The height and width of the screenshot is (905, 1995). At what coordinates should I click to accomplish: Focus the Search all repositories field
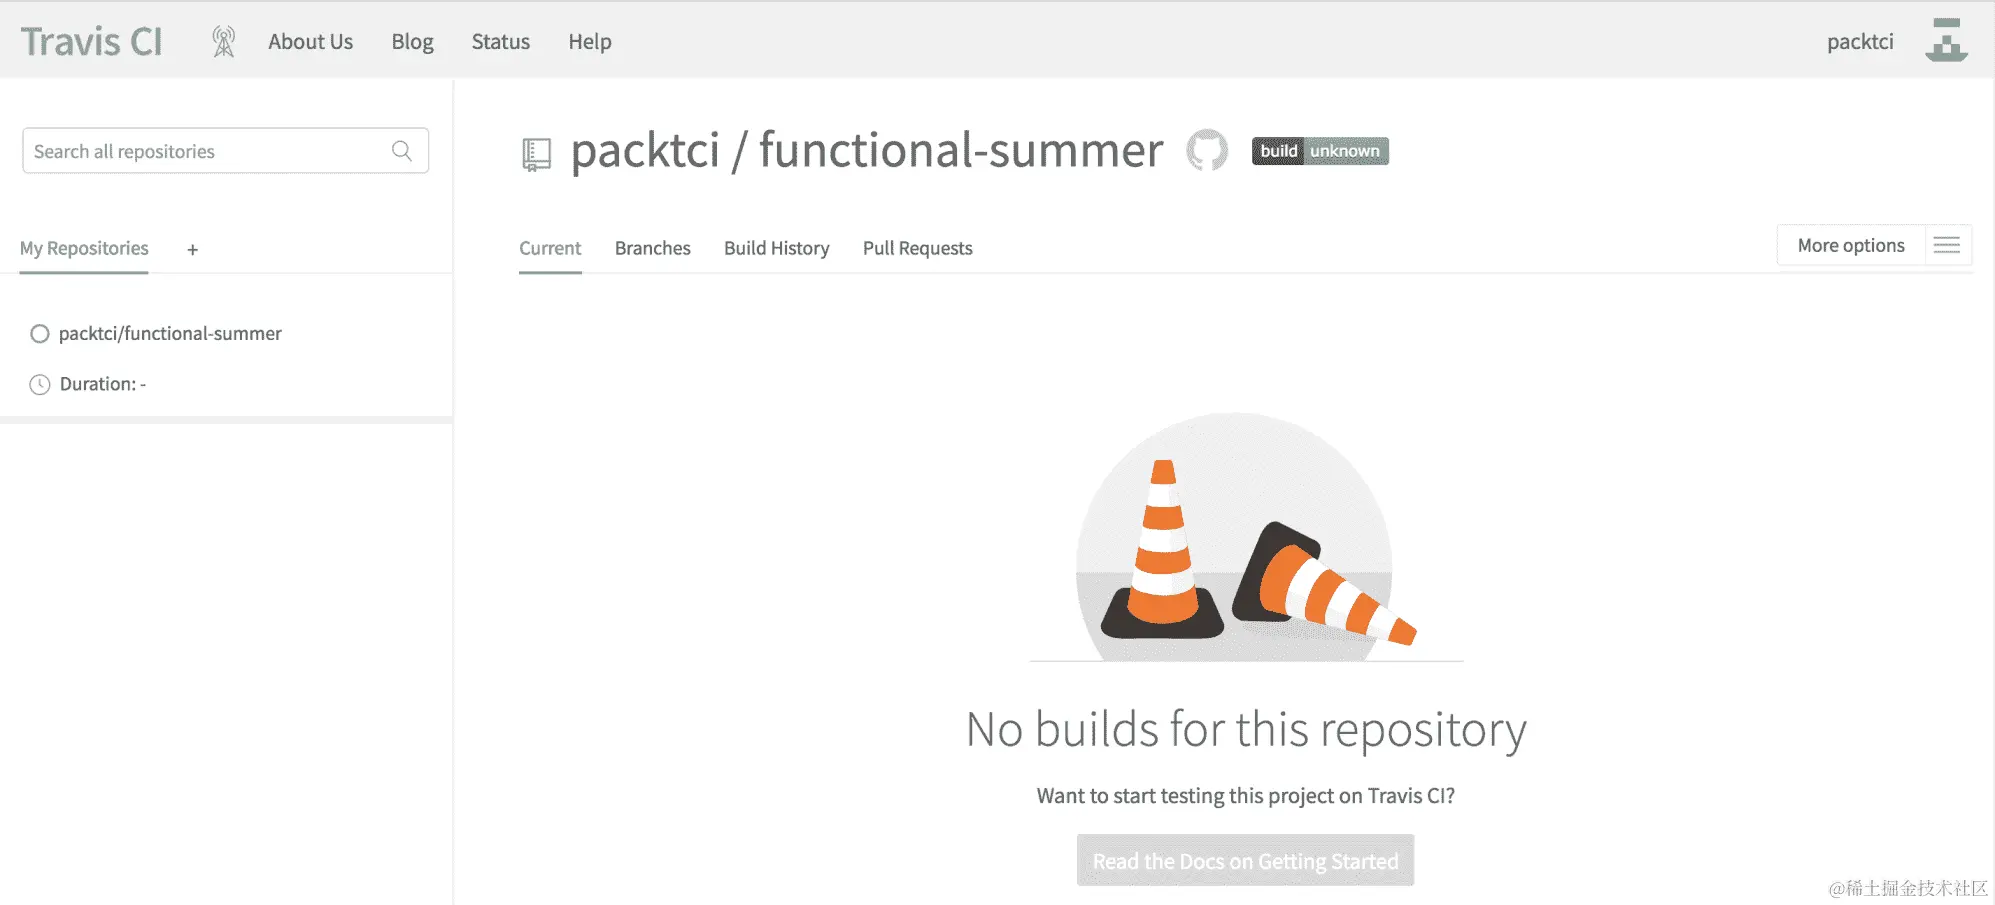click(226, 151)
